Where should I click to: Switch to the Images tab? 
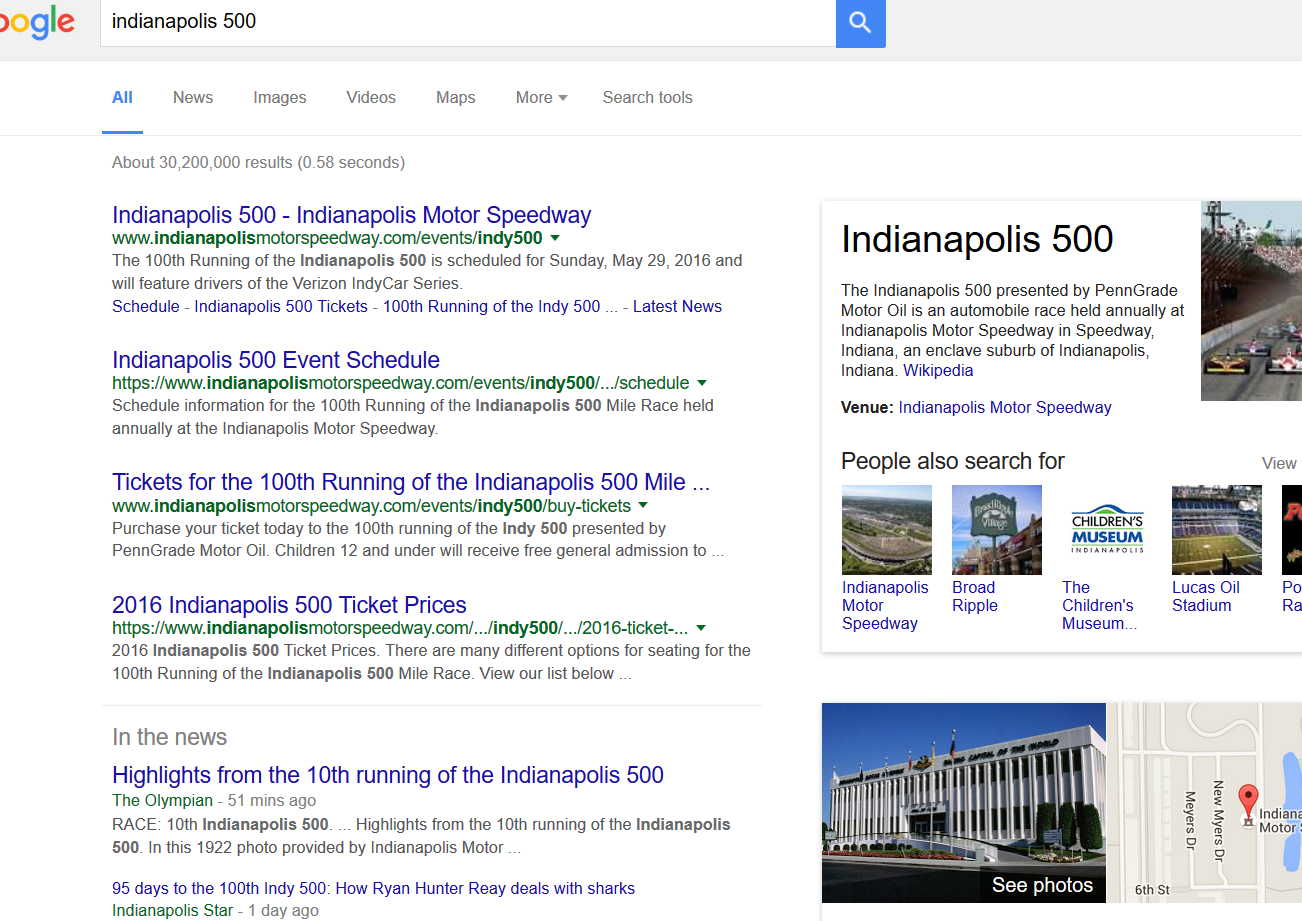click(280, 97)
